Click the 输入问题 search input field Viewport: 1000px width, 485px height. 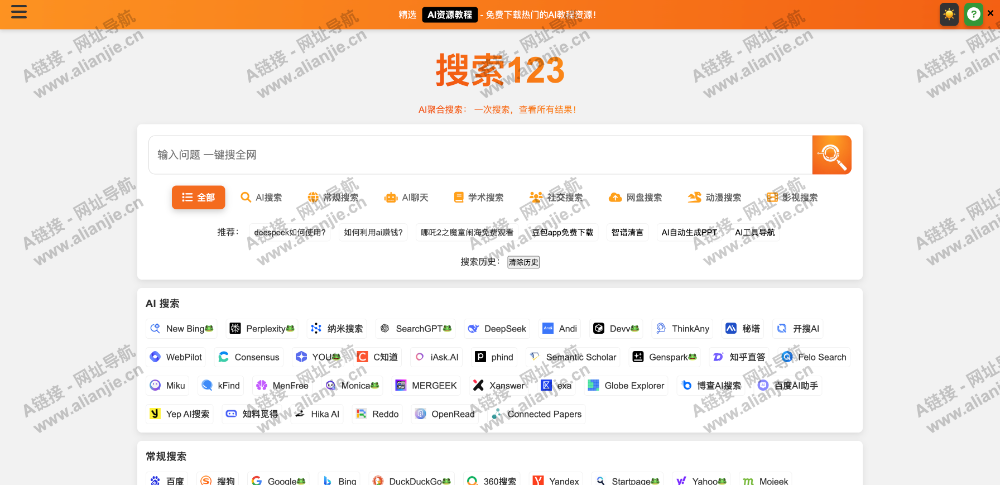click(480, 154)
